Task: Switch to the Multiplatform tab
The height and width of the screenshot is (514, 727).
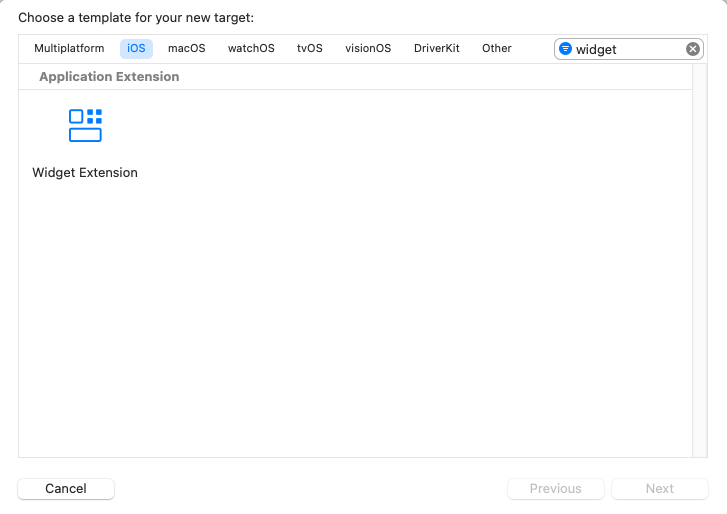Action: coord(69,48)
